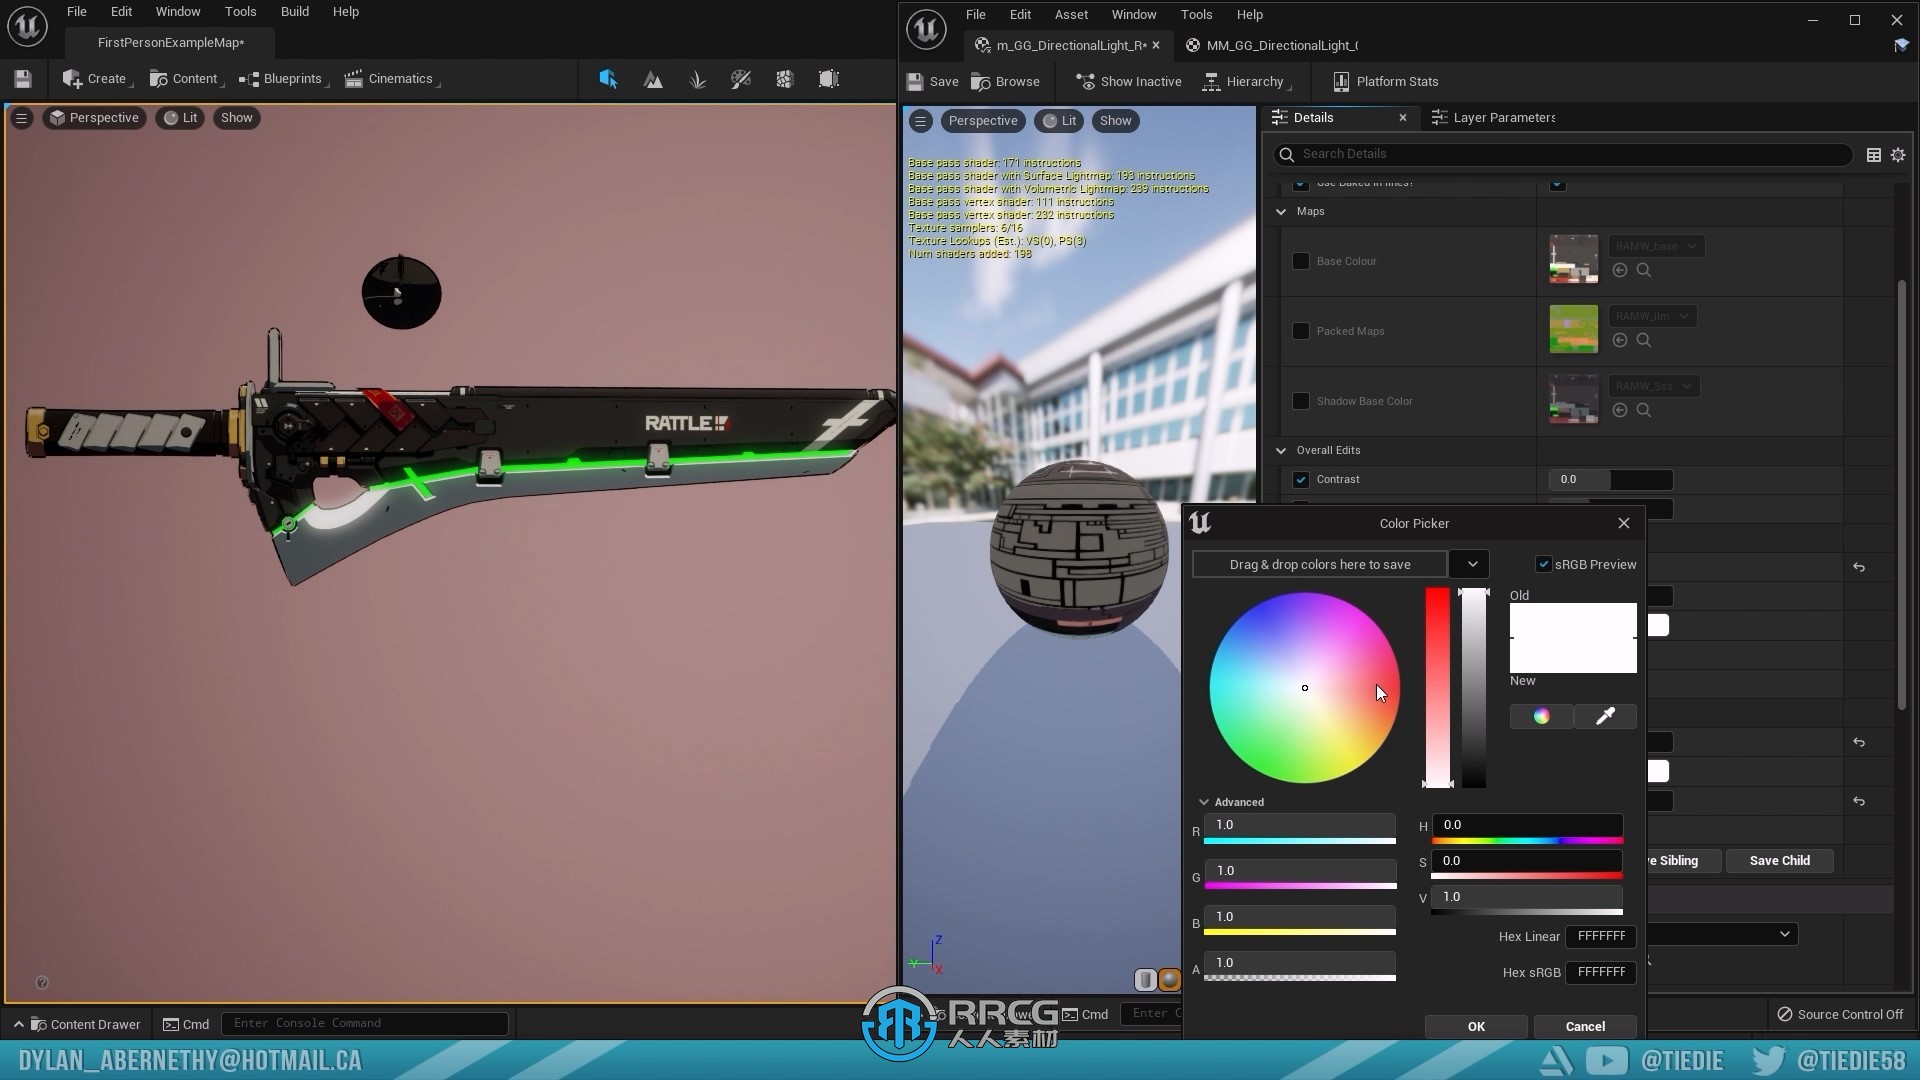Viewport: 1920px width, 1080px height.
Task: Click Perspective button in material preview viewport
Action: coord(983,121)
